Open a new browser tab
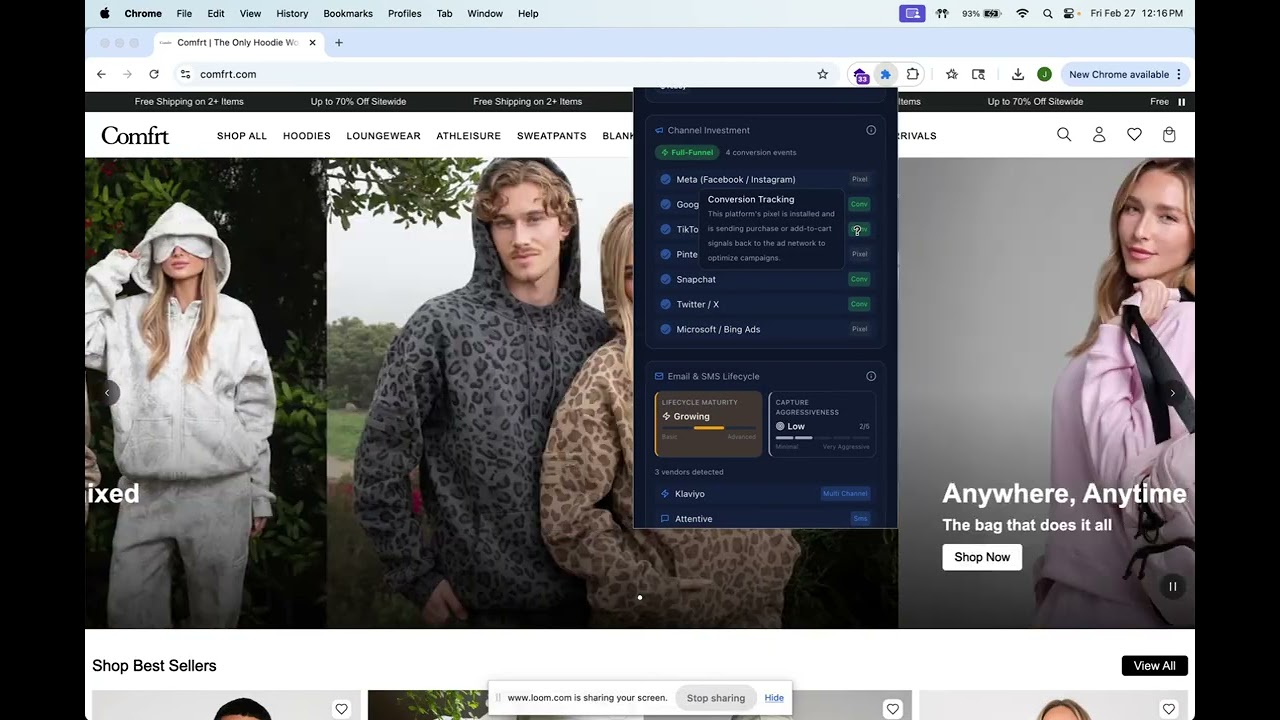The height and width of the screenshot is (720, 1280). [x=339, y=43]
